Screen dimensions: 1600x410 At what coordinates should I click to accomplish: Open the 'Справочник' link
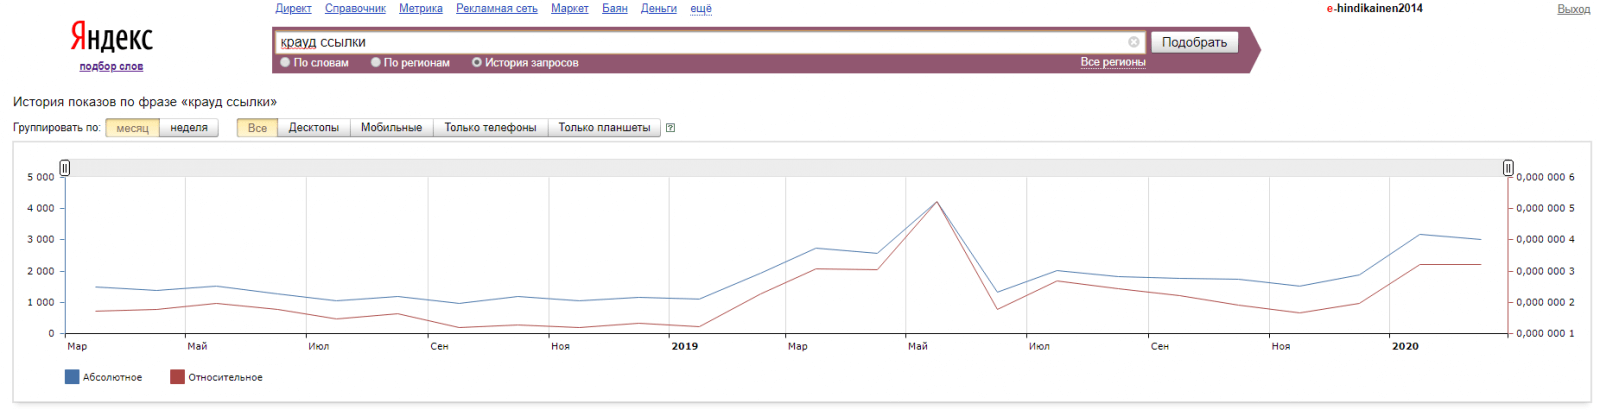(355, 8)
